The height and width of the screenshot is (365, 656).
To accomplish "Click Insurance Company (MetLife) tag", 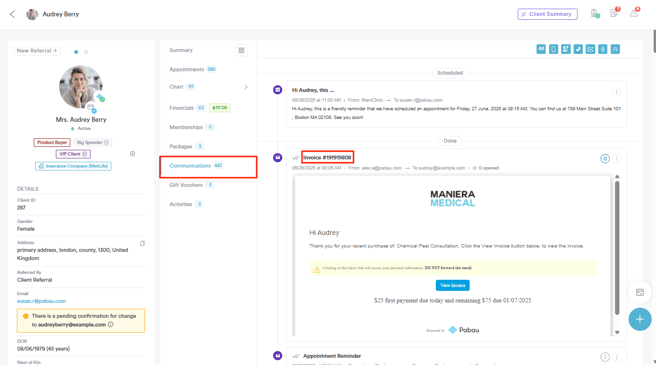I will (73, 166).
